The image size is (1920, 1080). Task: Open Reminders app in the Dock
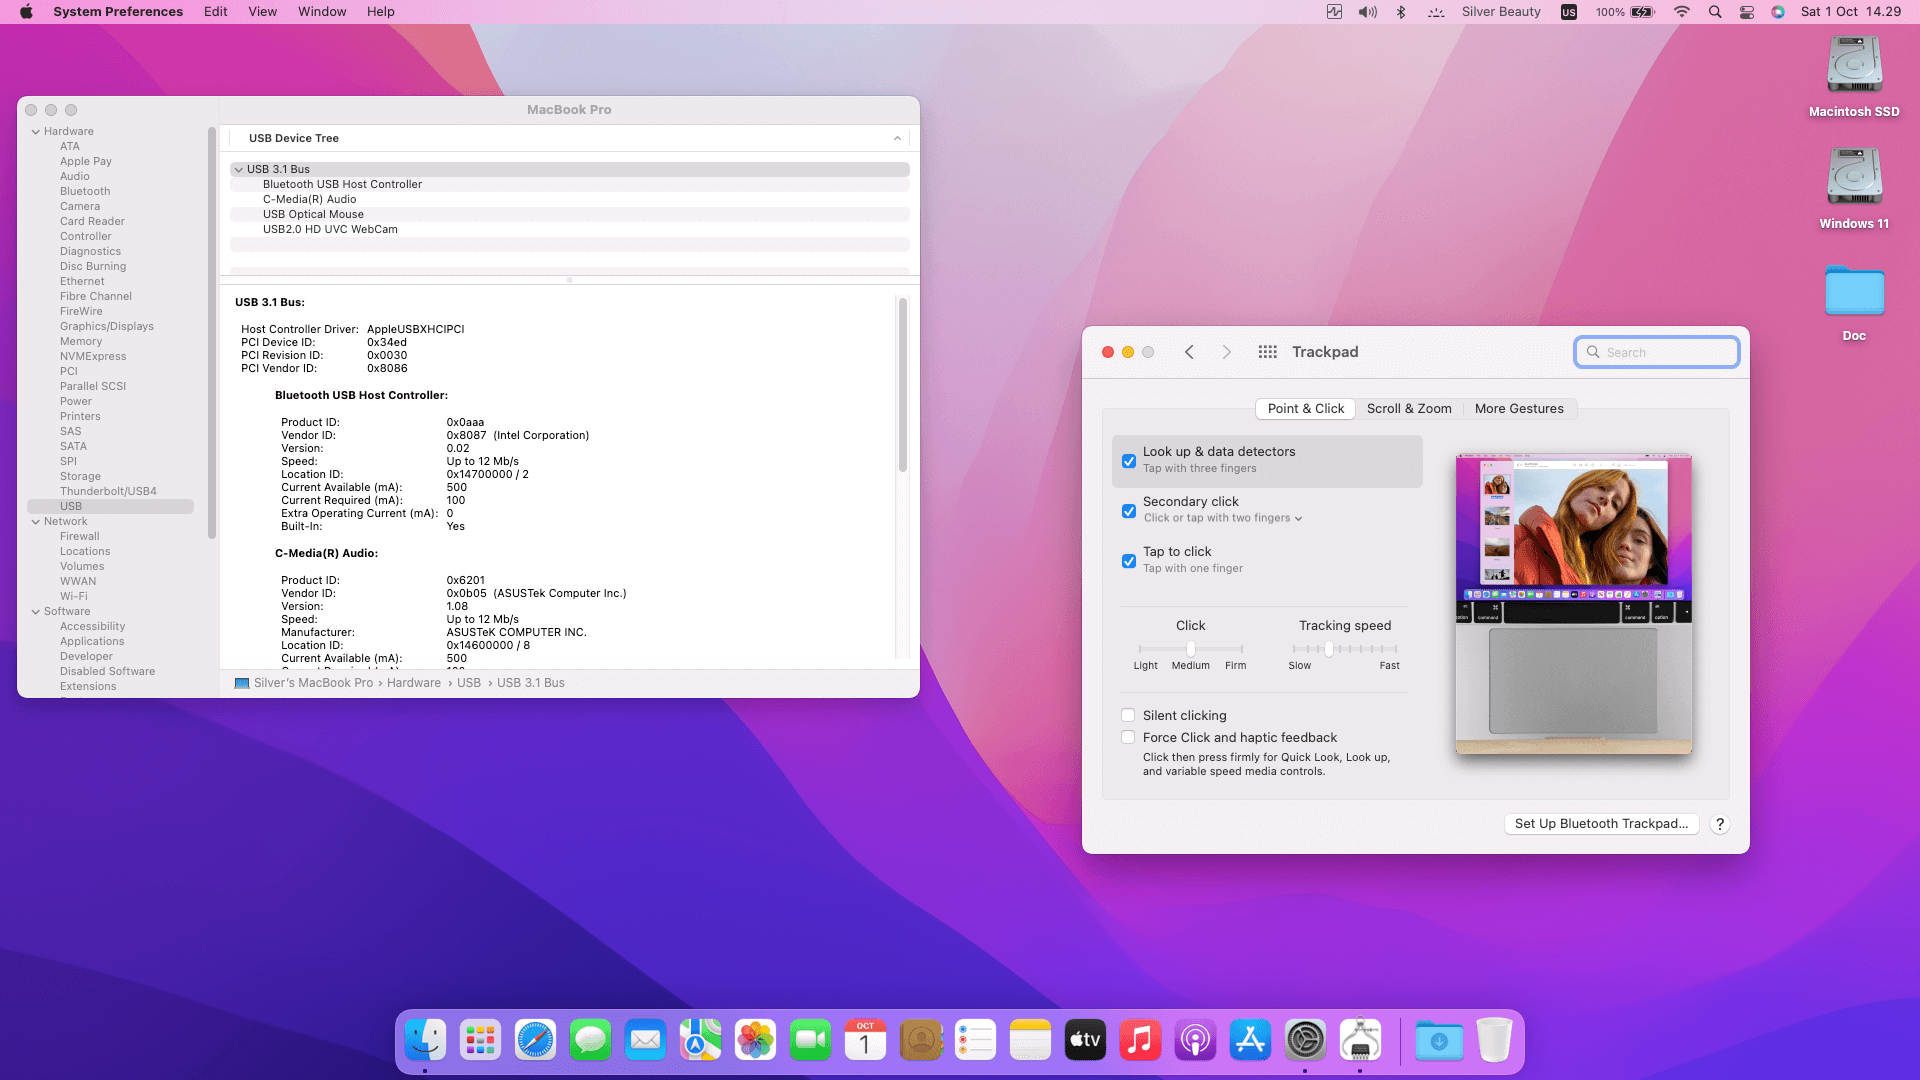(x=976, y=1041)
